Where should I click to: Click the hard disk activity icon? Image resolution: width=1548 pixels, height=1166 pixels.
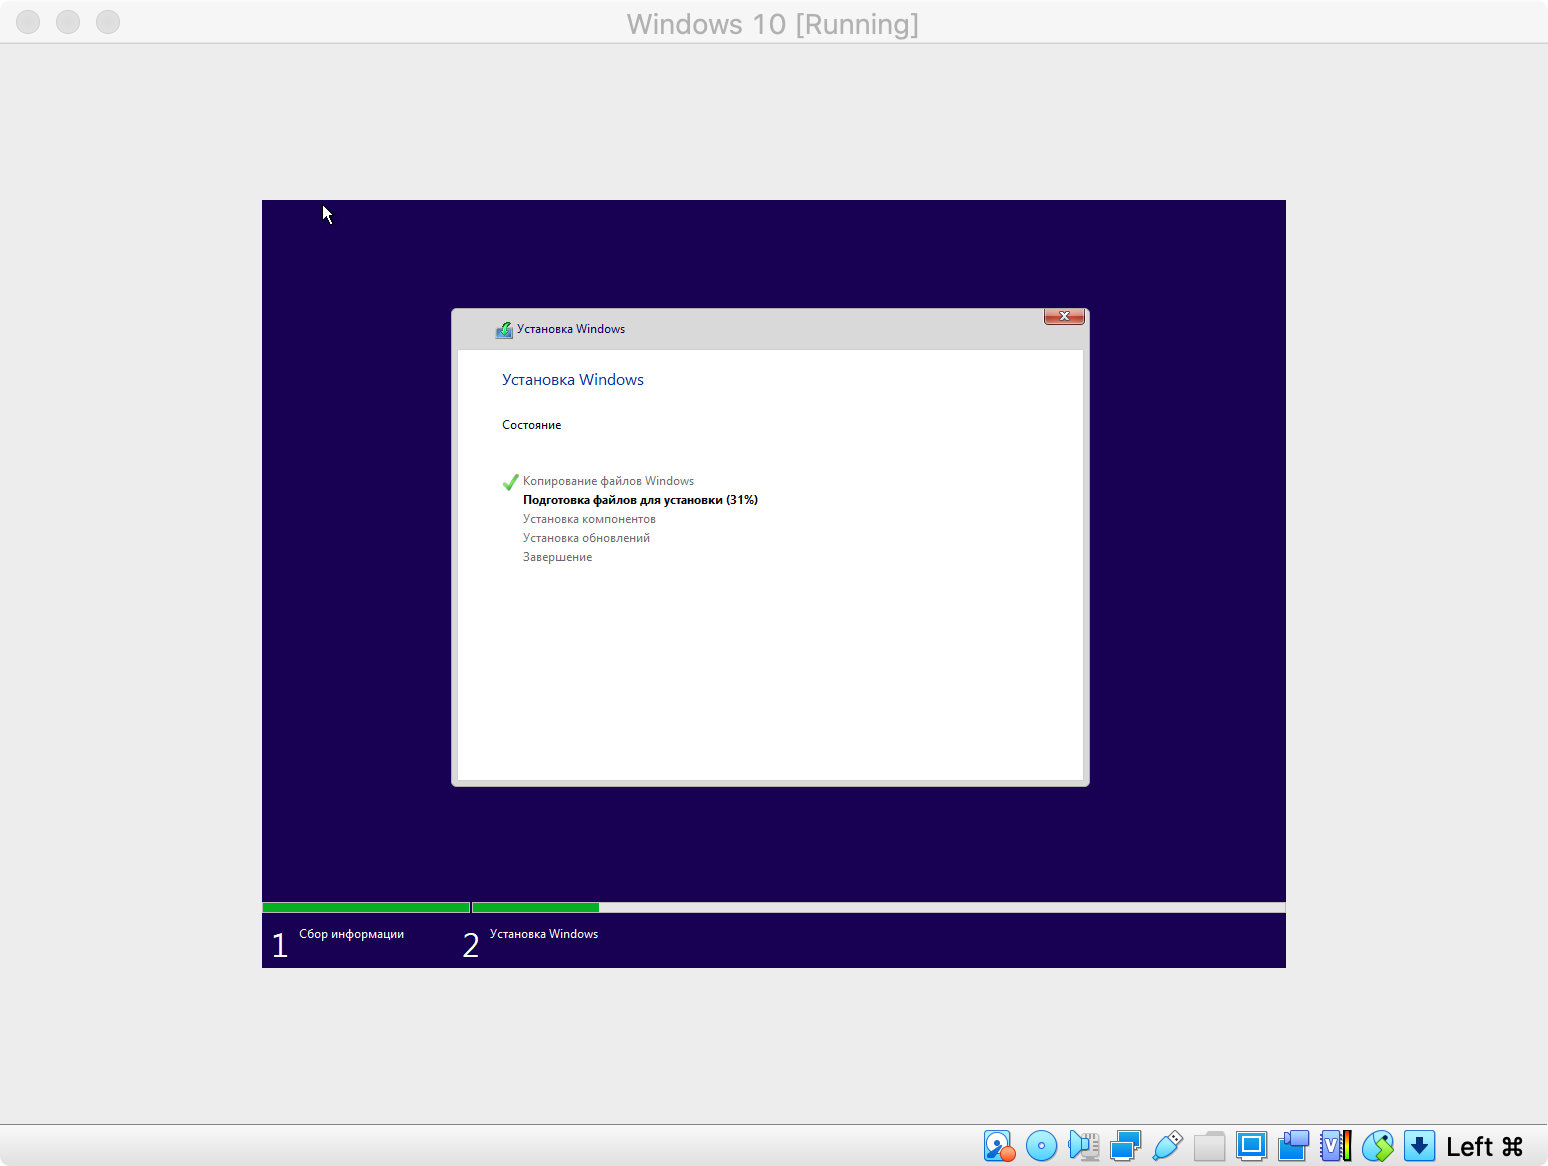click(999, 1146)
